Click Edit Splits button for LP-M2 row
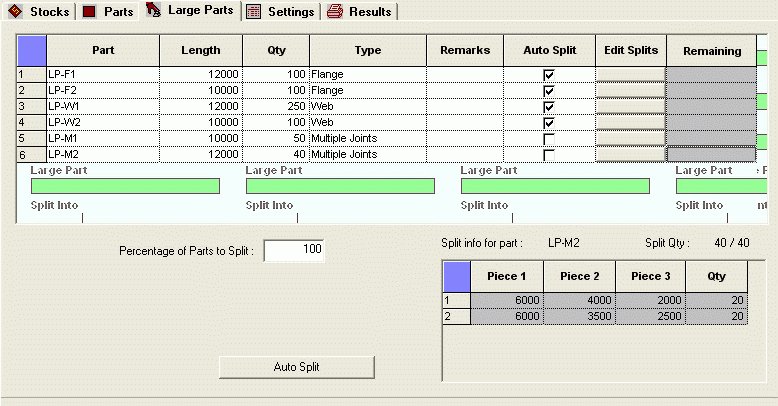Image resolution: width=778 pixels, height=406 pixels. click(x=630, y=155)
